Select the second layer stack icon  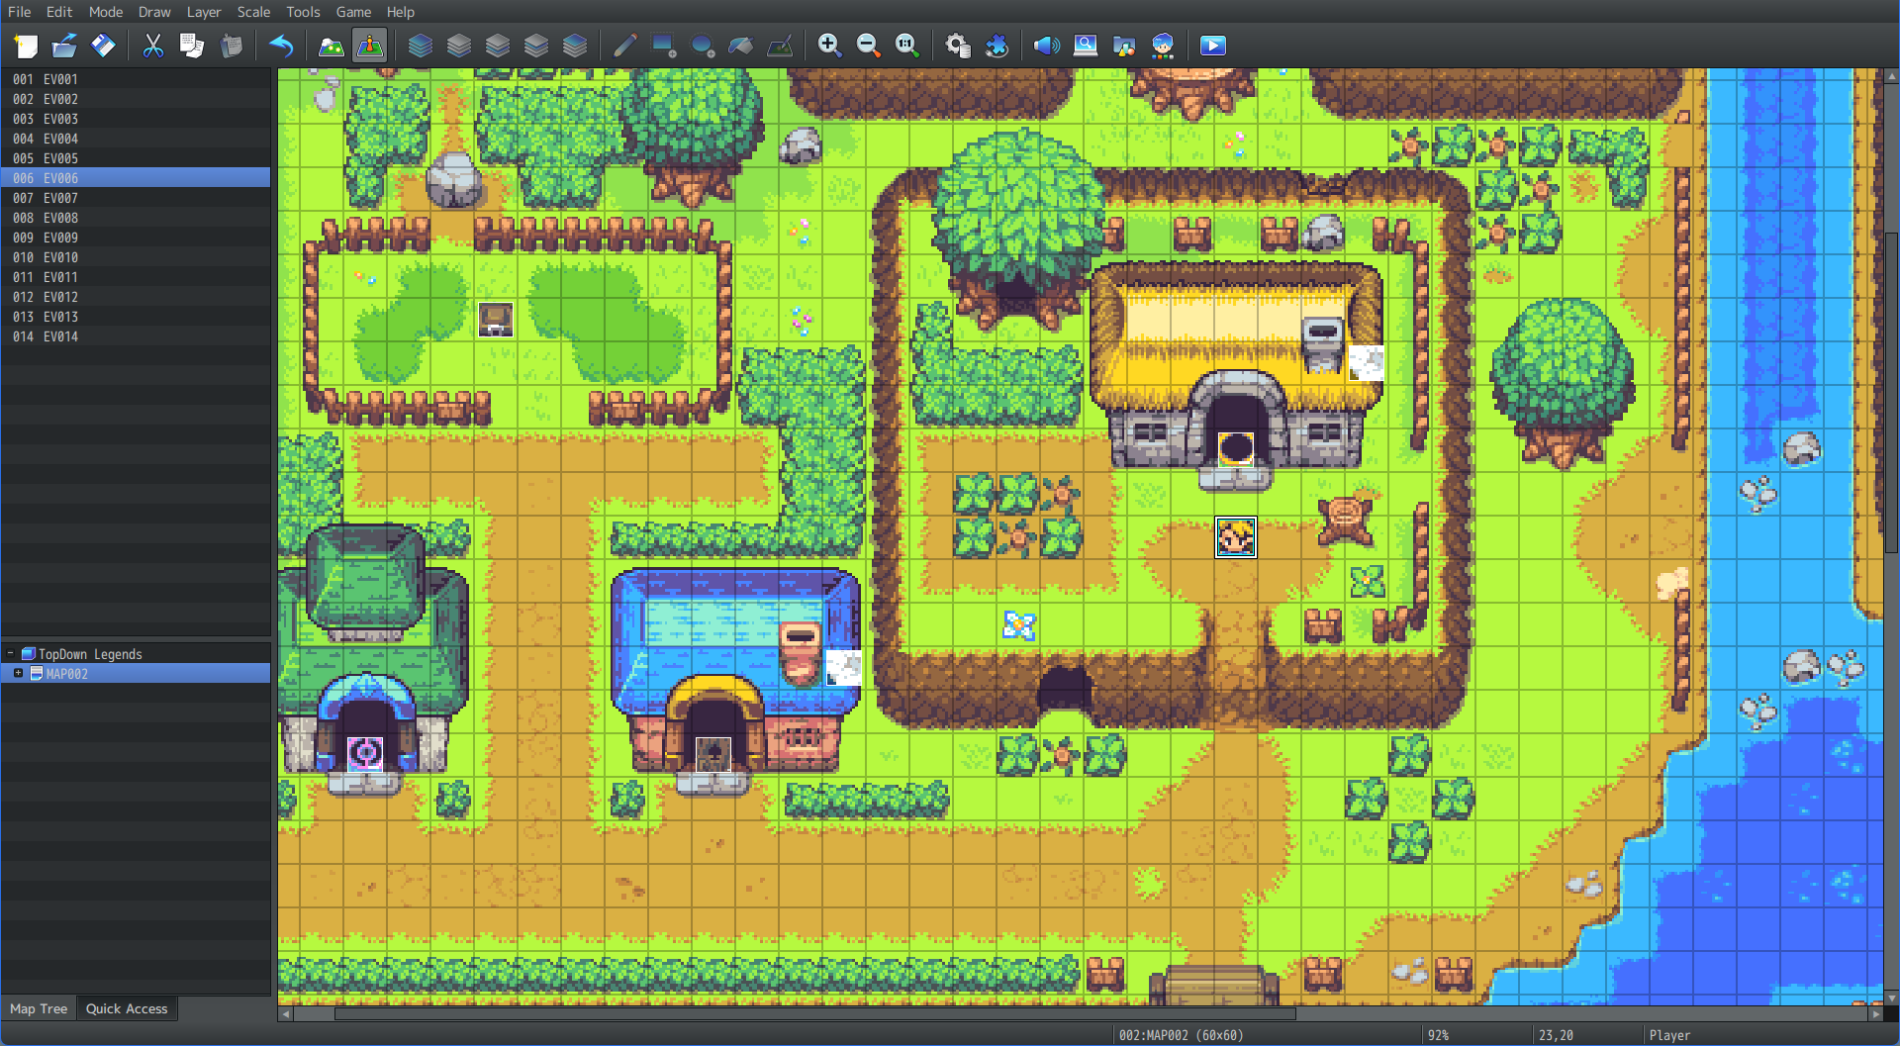pyautogui.click(x=459, y=45)
